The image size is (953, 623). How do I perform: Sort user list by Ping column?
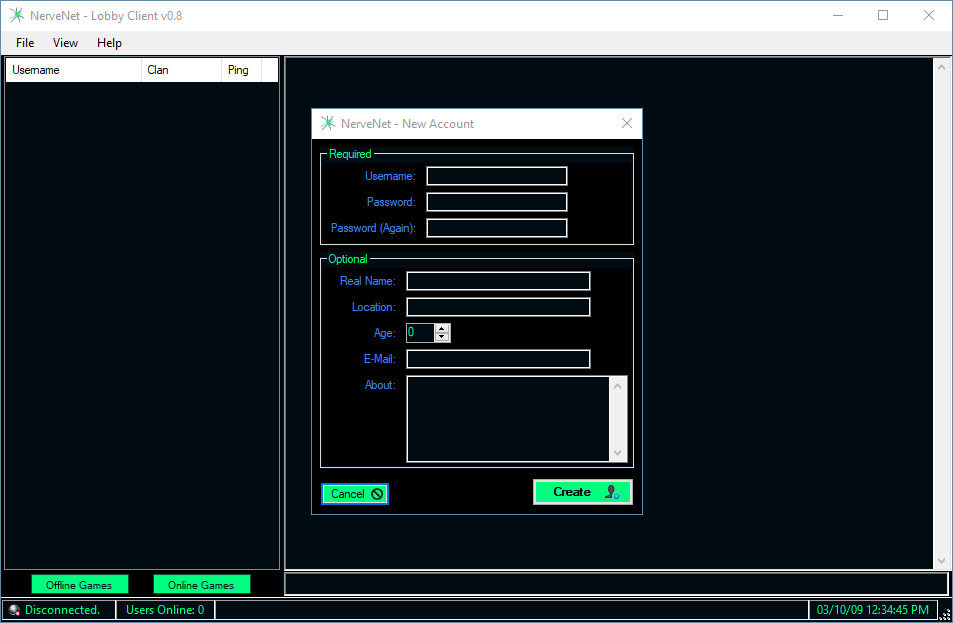coord(240,70)
